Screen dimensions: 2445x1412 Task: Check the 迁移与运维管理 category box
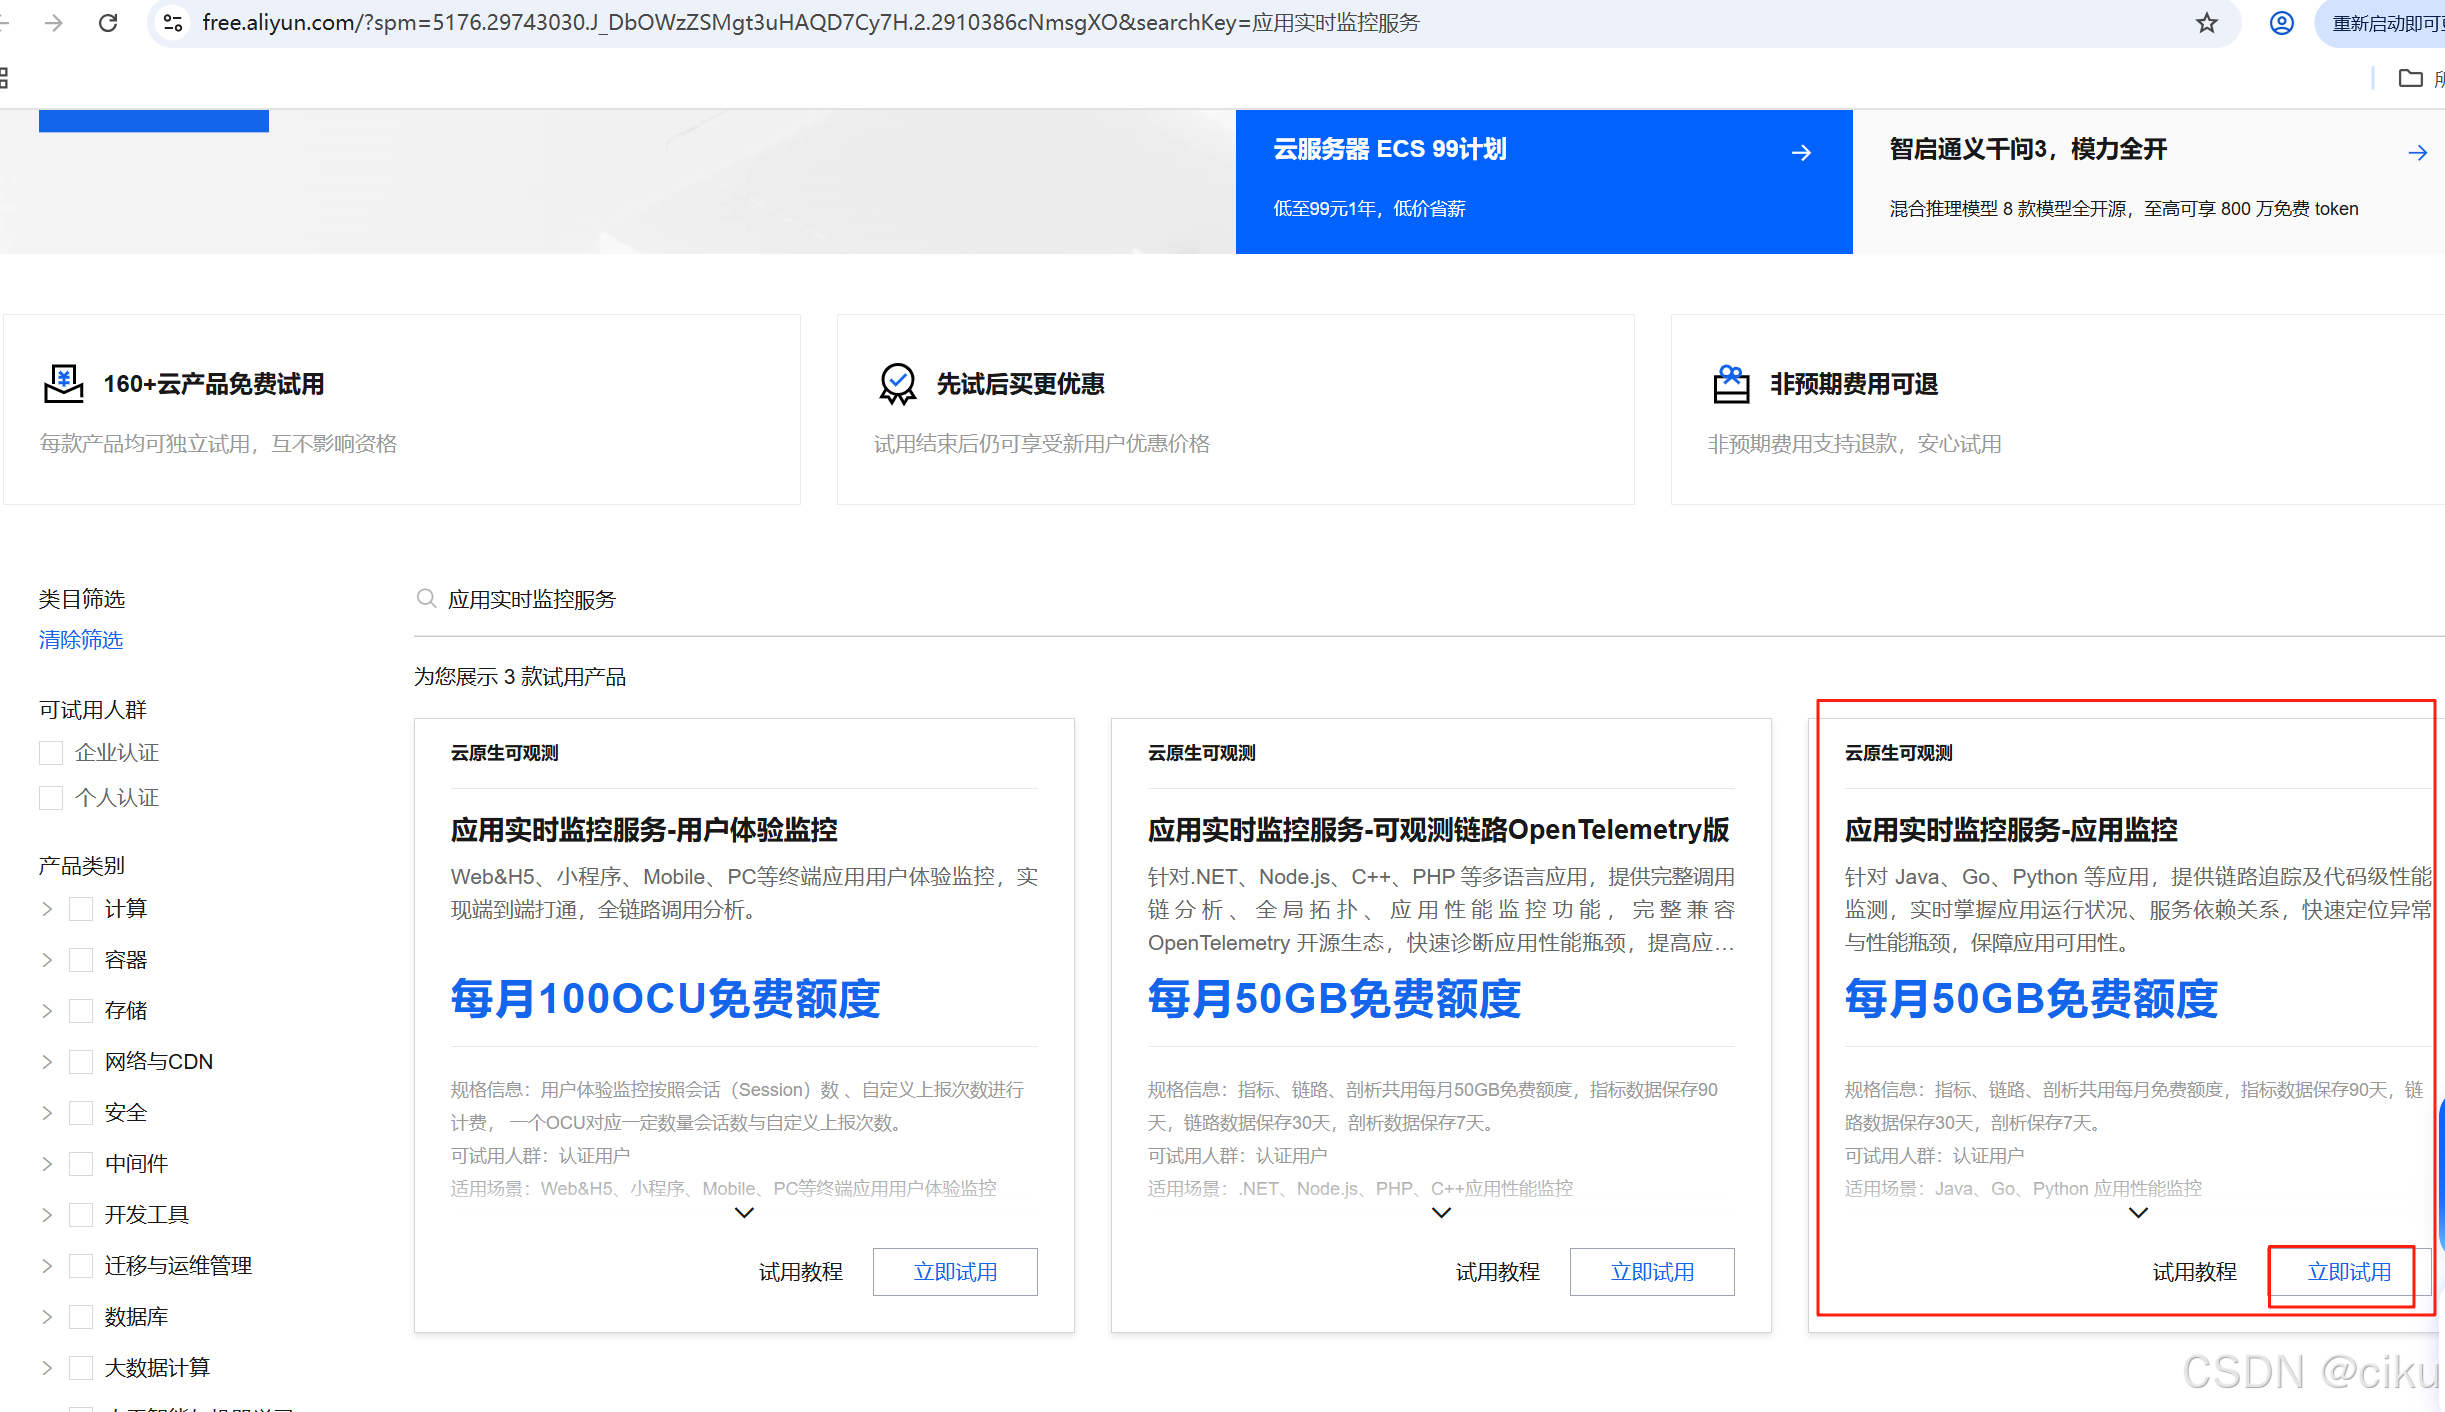(81, 1266)
